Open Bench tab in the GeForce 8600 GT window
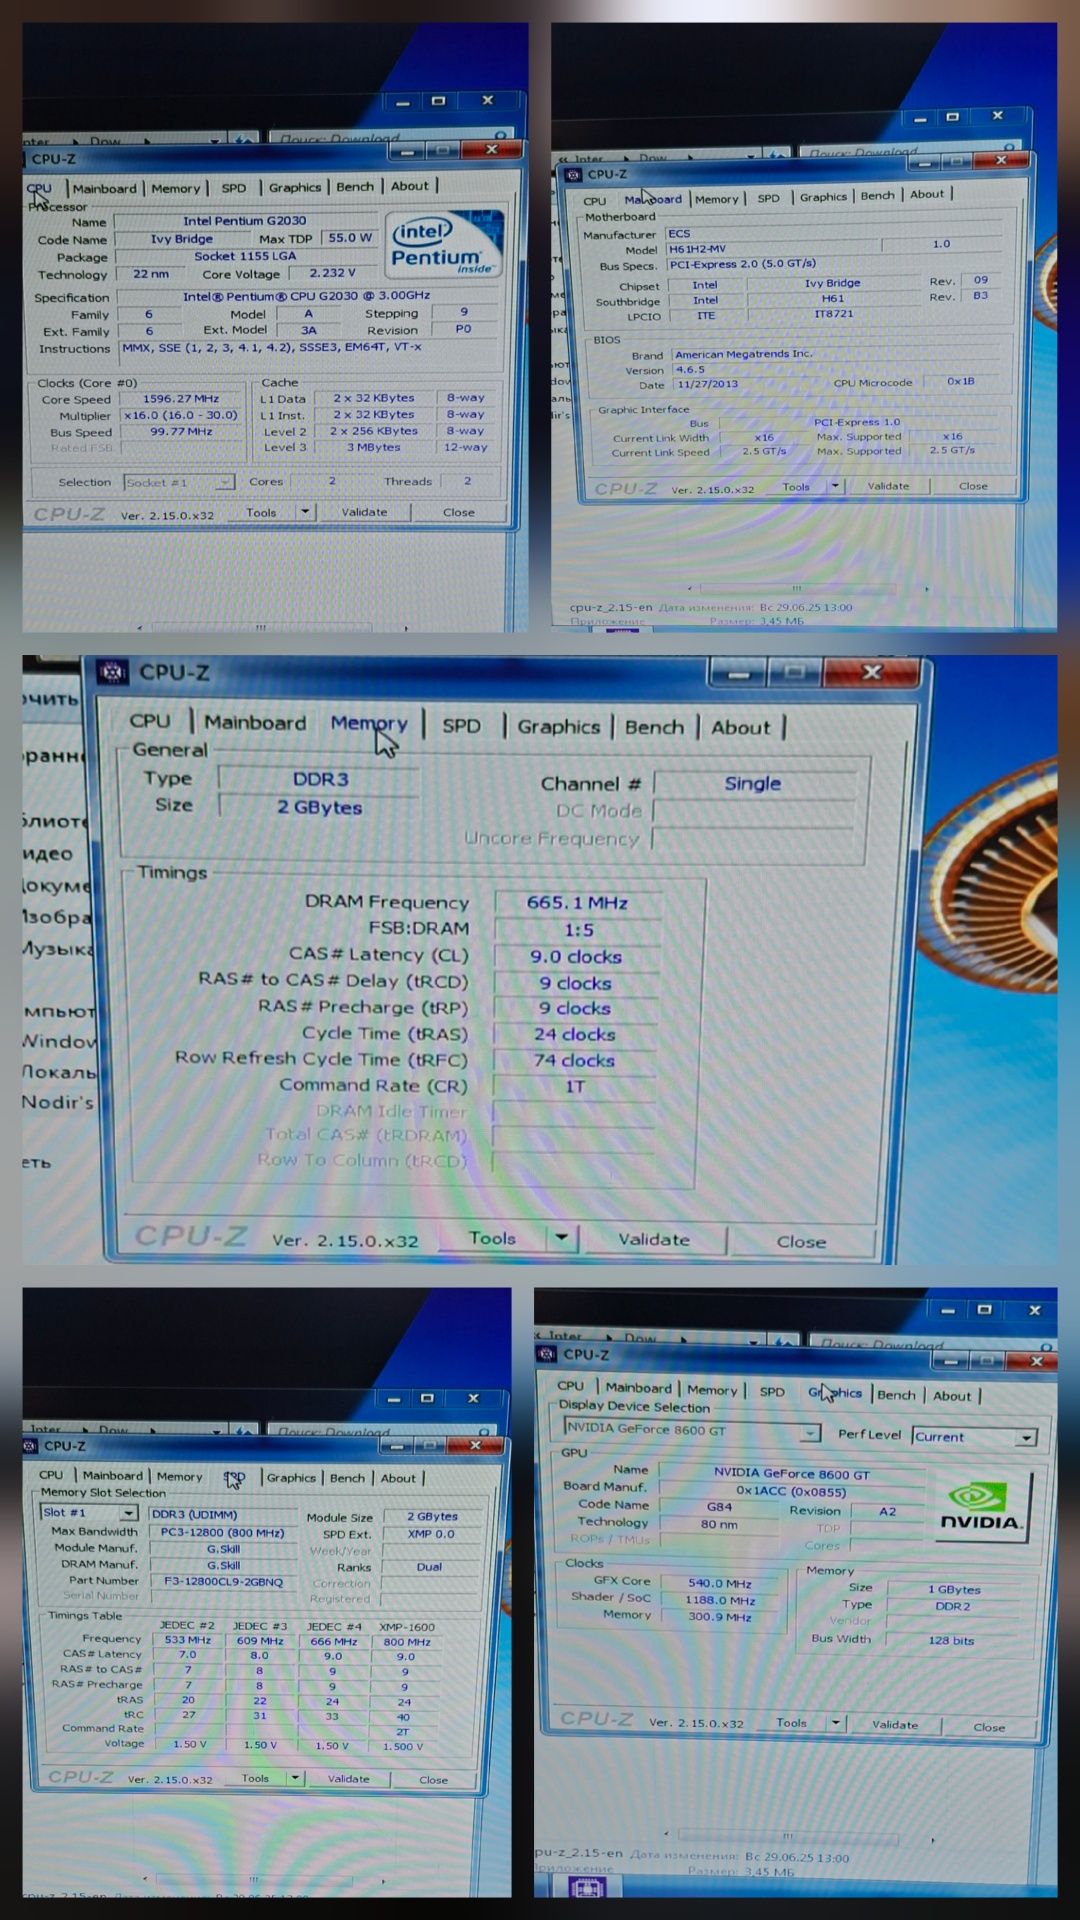 pyautogui.click(x=896, y=1395)
